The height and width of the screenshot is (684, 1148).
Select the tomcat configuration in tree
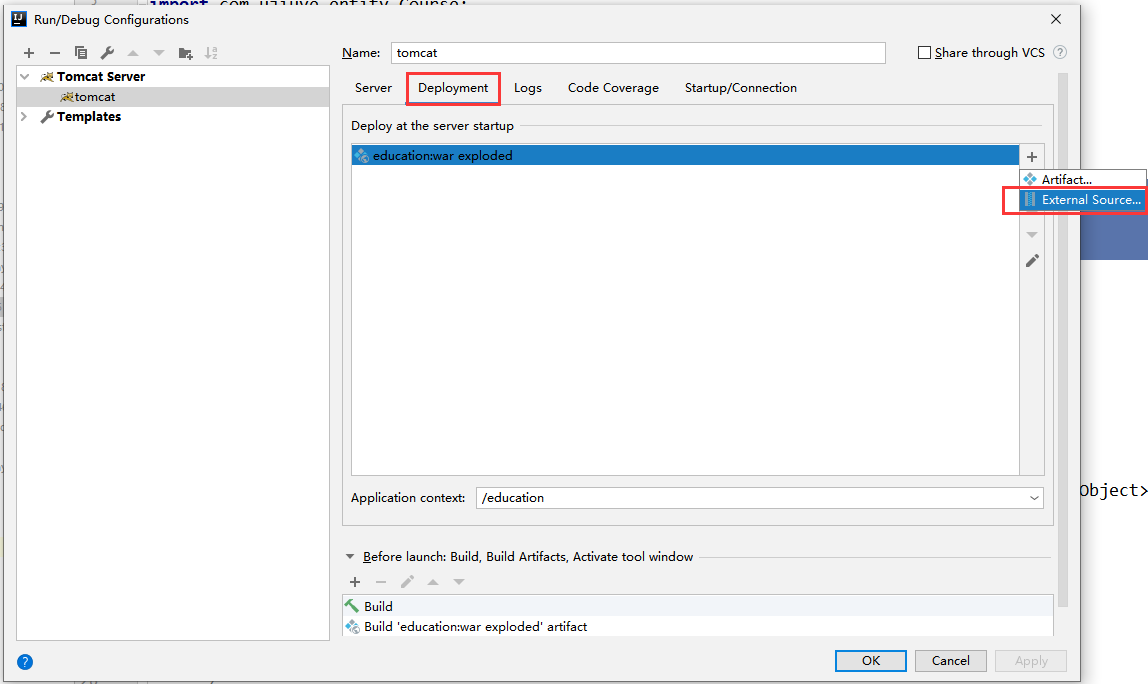[173, 97]
